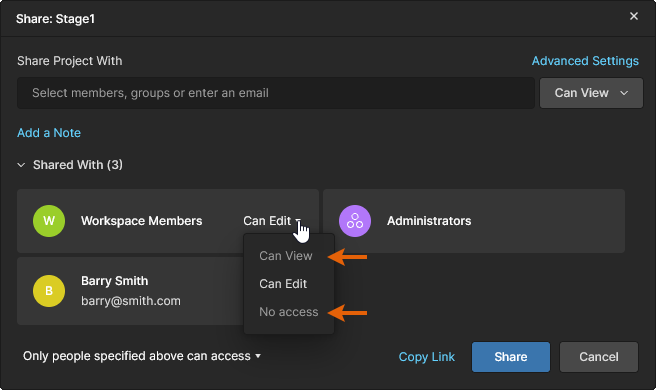Select the Administrators entry
This screenshot has height=390, width=656.
point(474,221)
